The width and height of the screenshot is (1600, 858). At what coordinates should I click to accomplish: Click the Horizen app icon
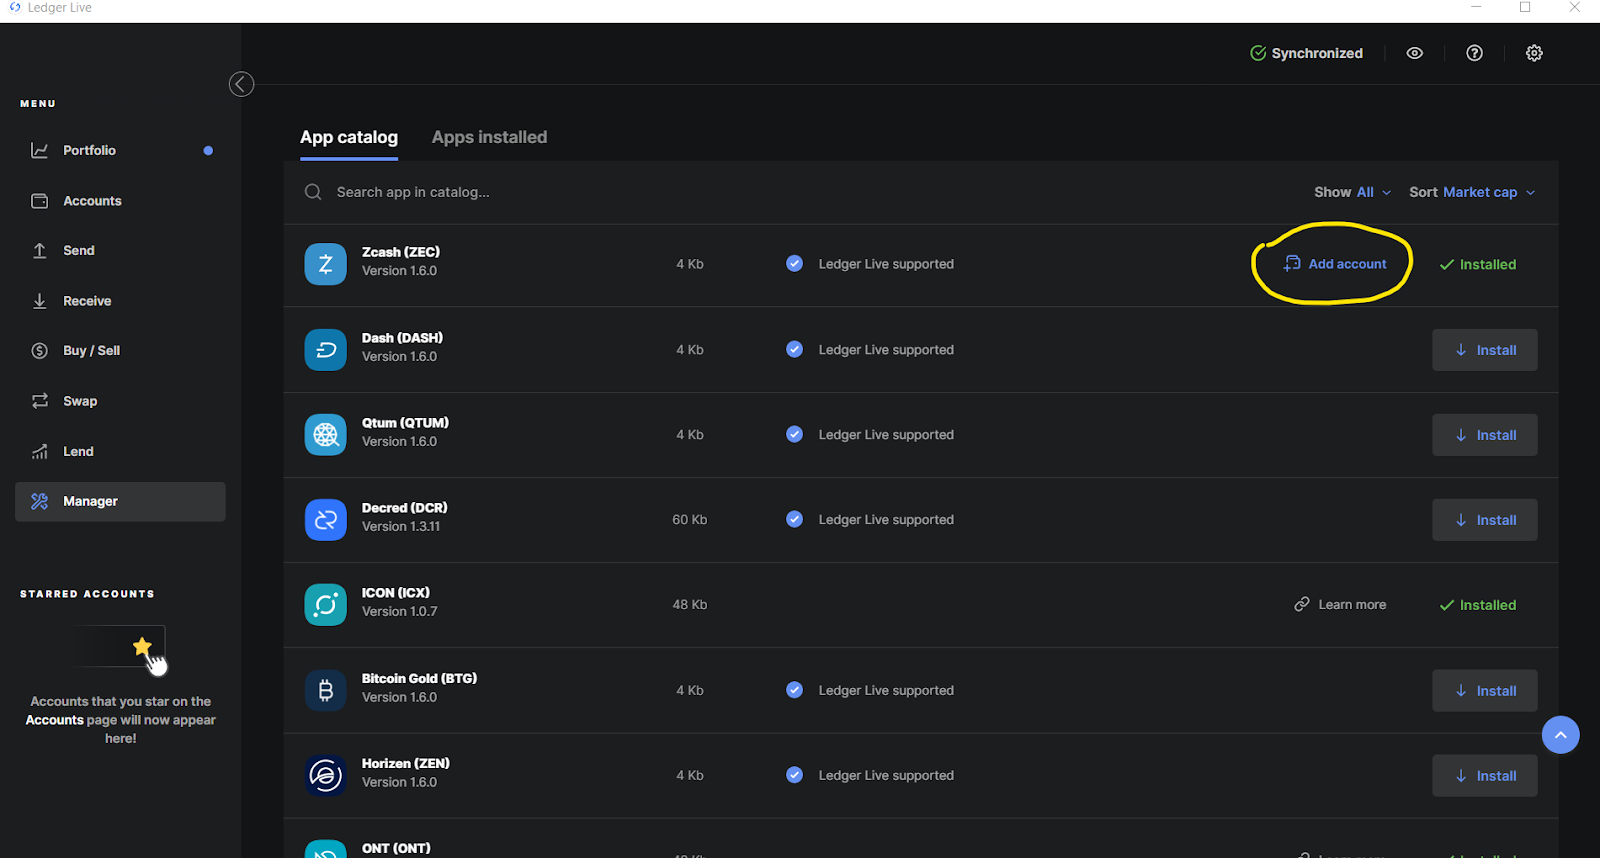click(325, 776)
